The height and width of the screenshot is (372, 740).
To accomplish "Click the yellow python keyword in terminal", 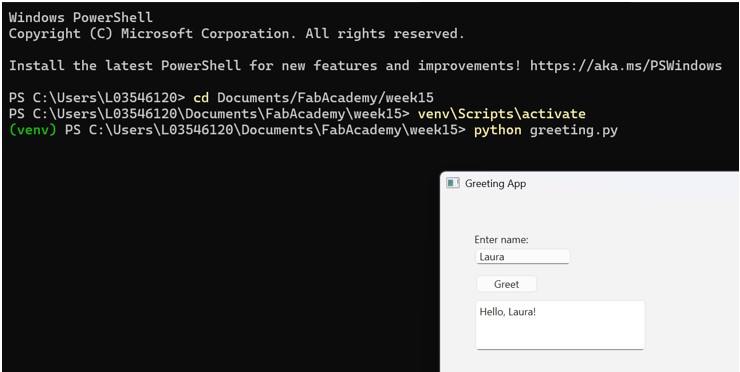I will tap(498, 130).
